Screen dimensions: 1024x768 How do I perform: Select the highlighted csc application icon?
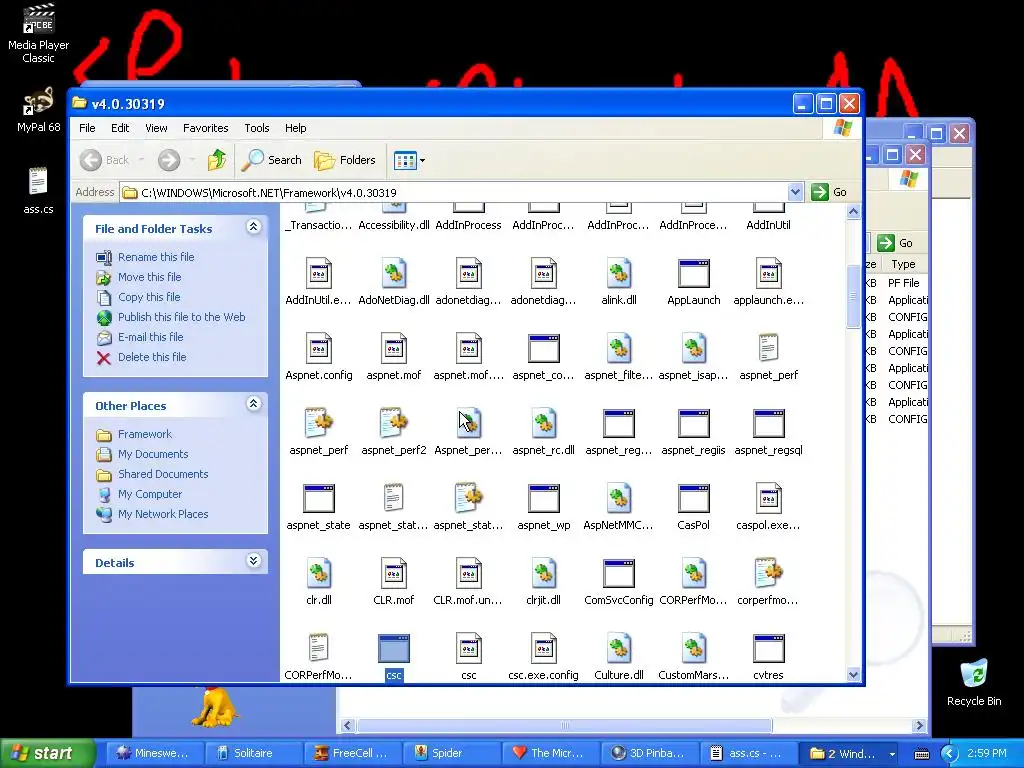[x=394, y=648]
